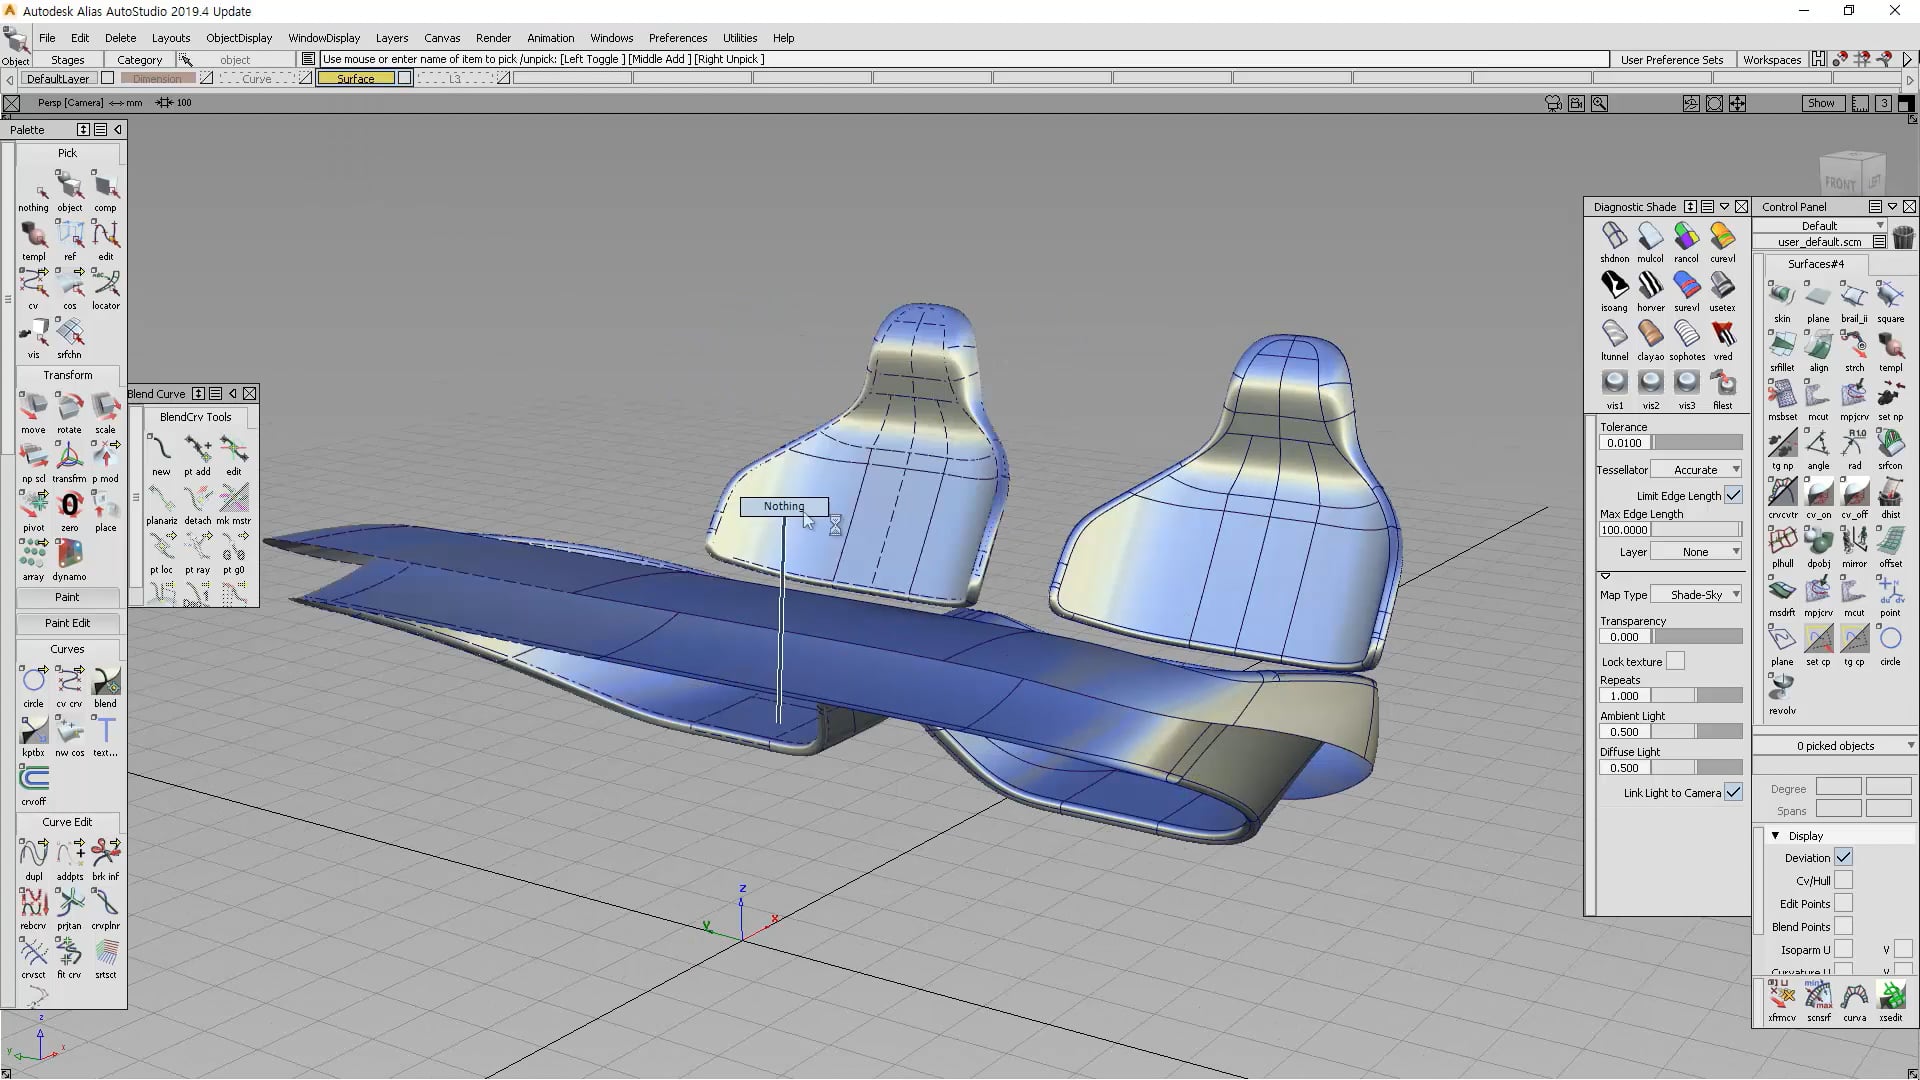Screen dimensions: 1920x1080
Task: Click the Workspaces button
Action: (1771, 59)
